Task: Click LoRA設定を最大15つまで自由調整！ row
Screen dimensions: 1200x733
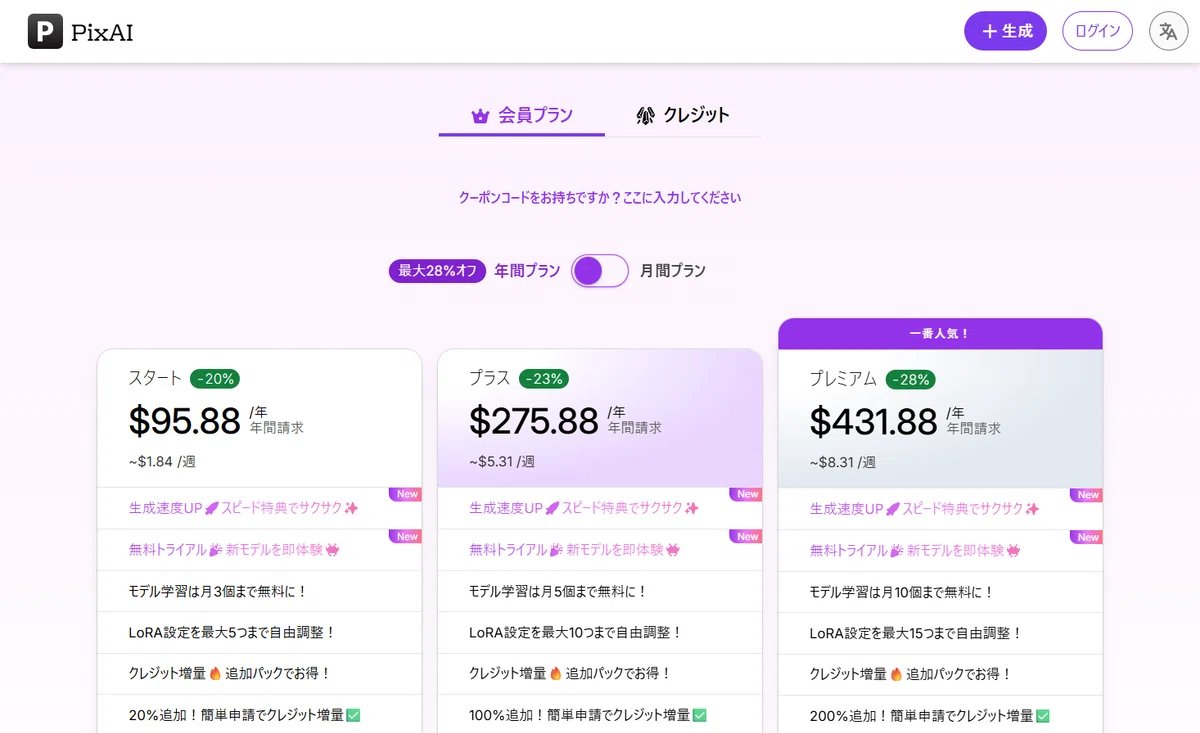Action: 940,633
